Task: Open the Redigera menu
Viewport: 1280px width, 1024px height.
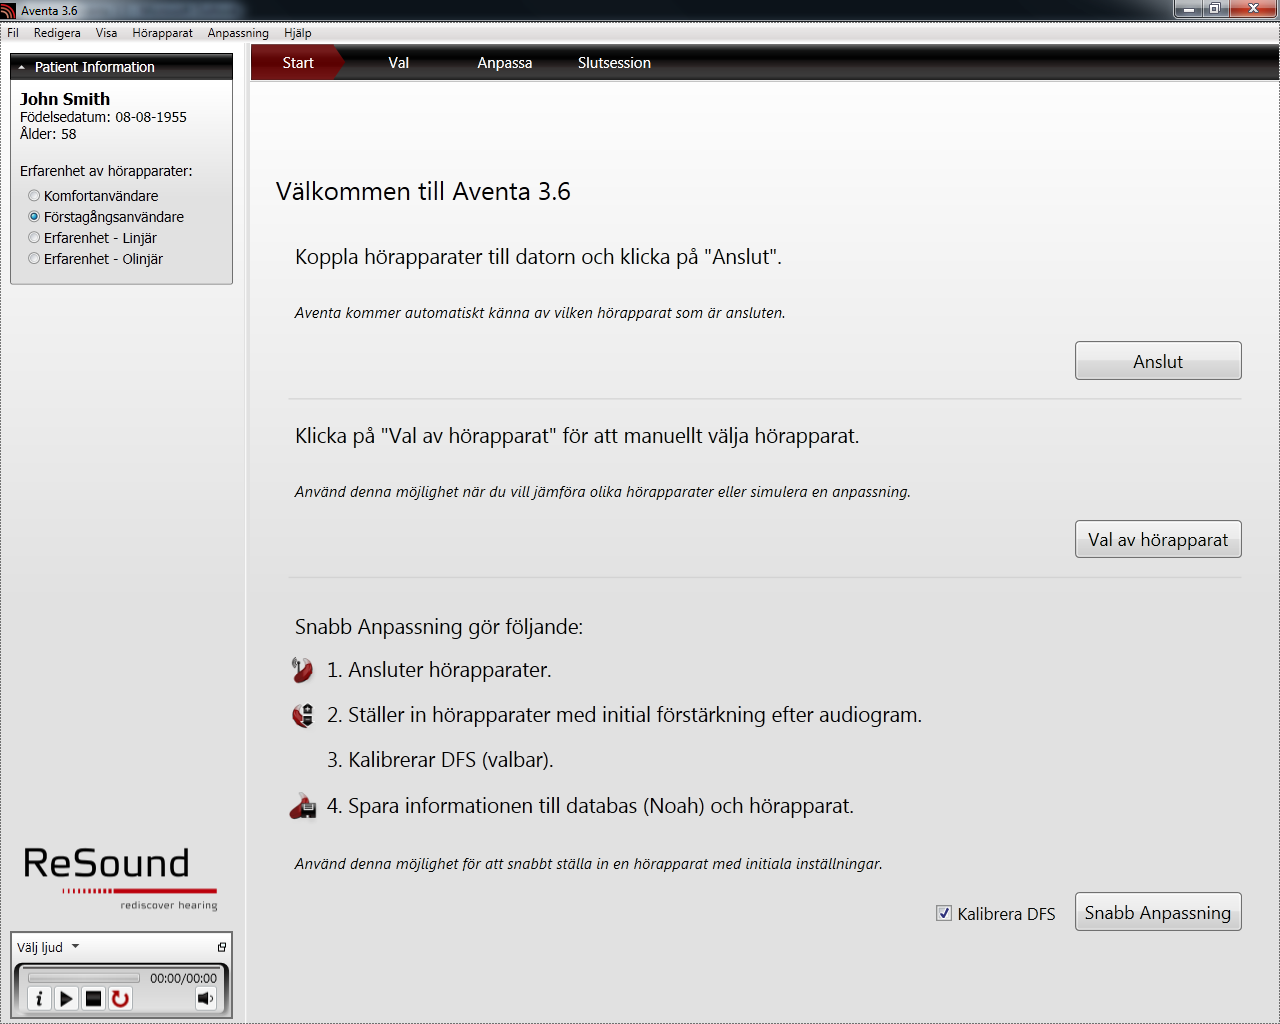Action: pos(57,33)
